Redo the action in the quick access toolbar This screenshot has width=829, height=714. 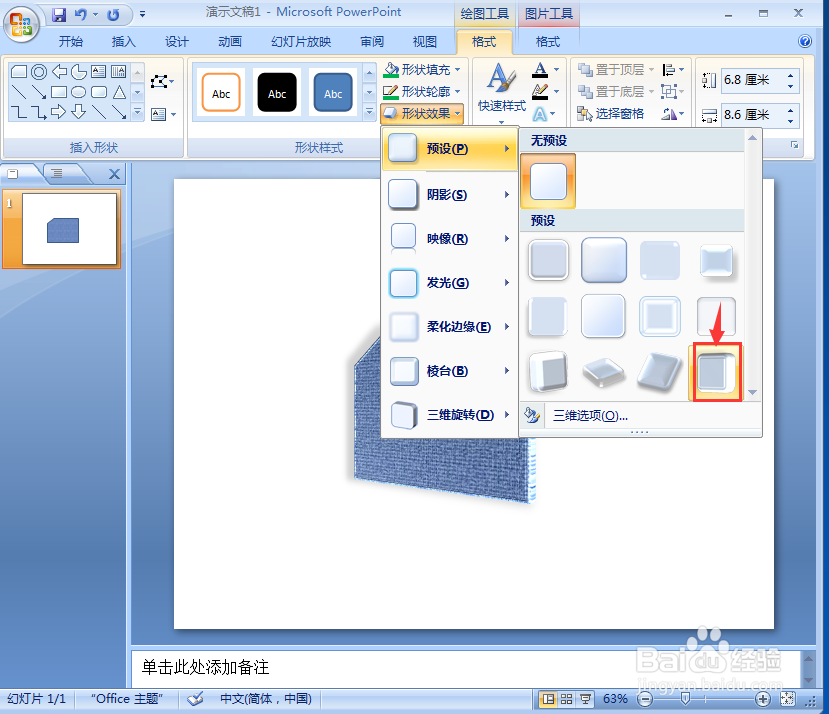point(113,14)
